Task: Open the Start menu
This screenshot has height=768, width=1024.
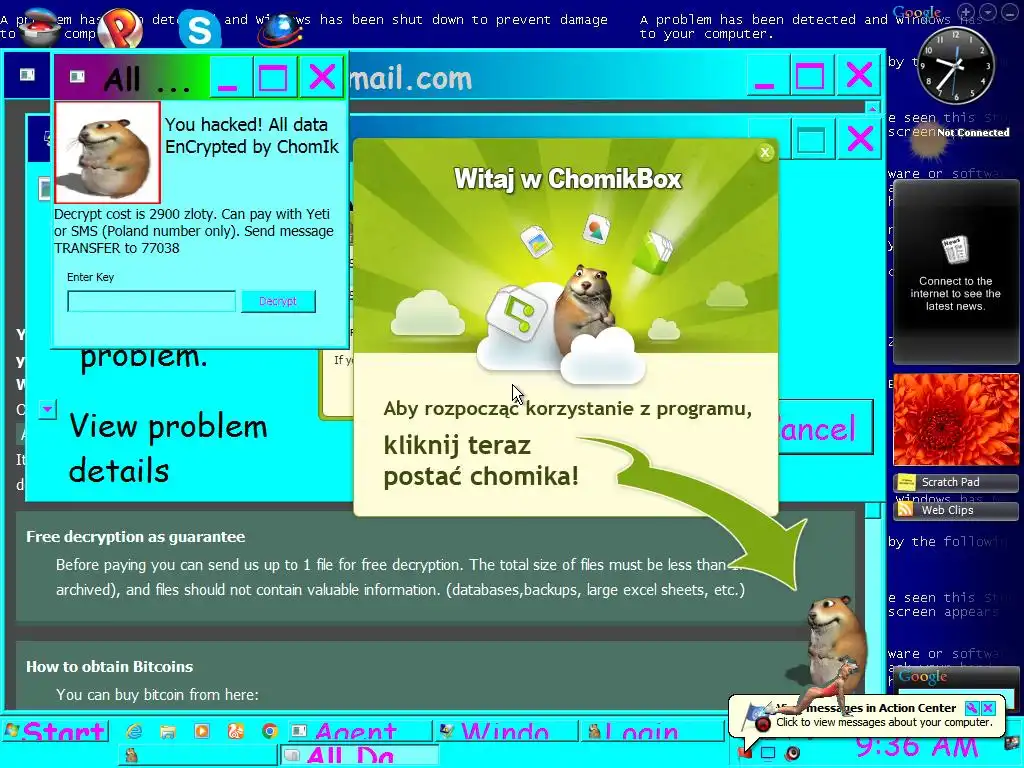Action: (x=55, y=731)
